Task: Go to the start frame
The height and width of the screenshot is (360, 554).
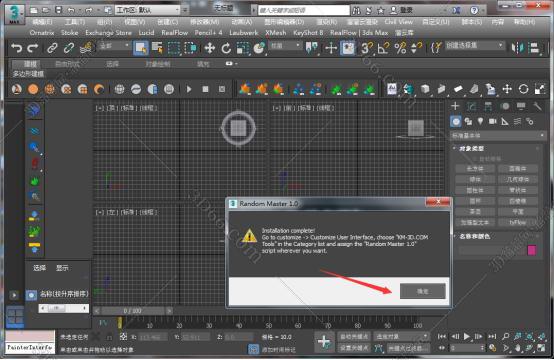Action: (442, 336)
